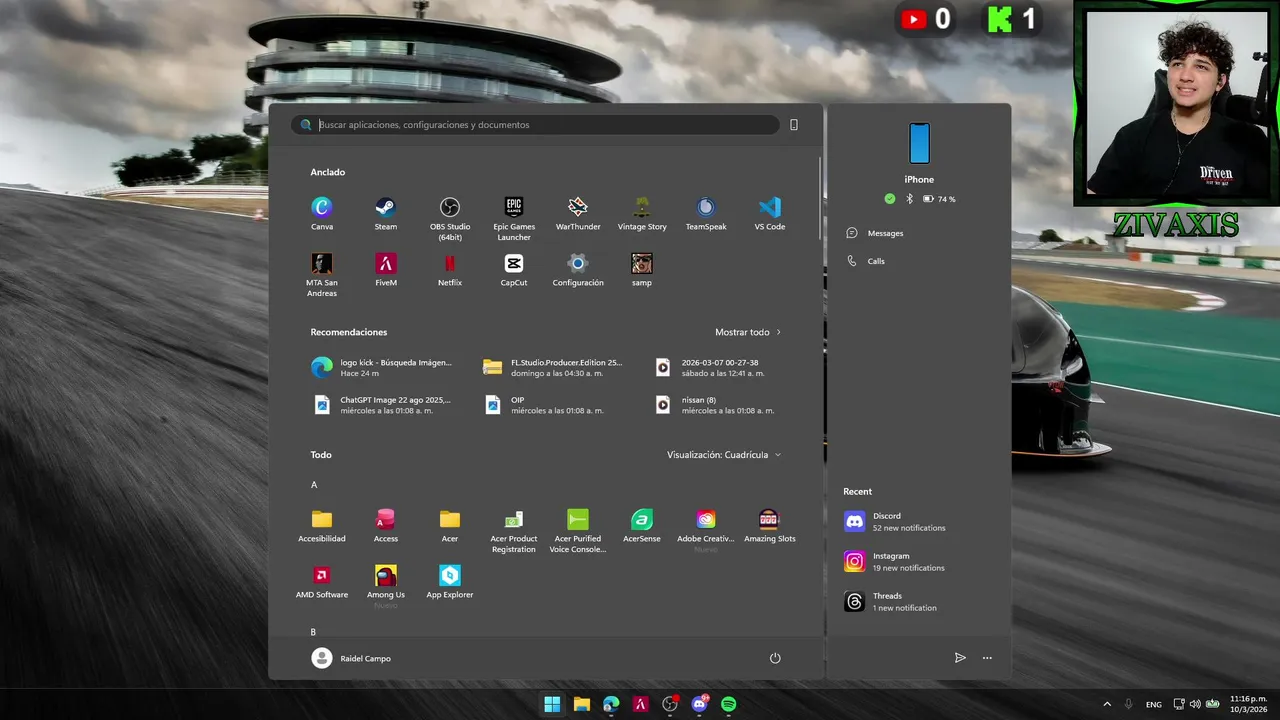Open App Explorer
Viewport: 1280px width, 720px height.
(x=450, y=581)
